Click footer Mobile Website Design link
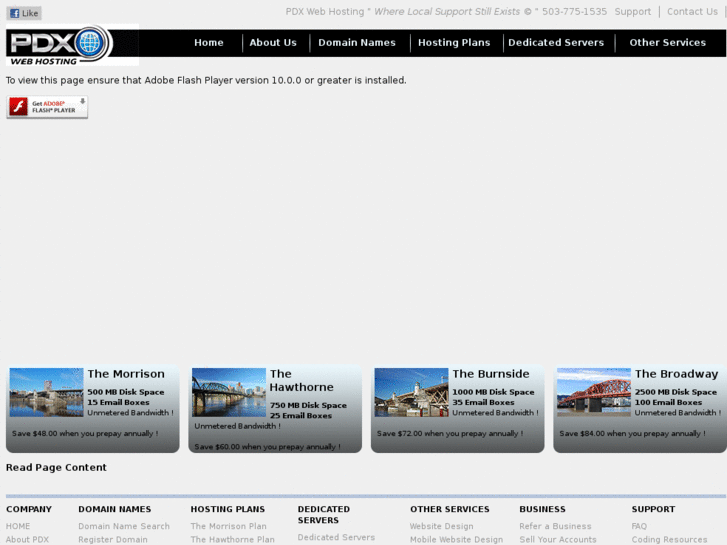This screenshot has width=727, height=545. (456, 540)
